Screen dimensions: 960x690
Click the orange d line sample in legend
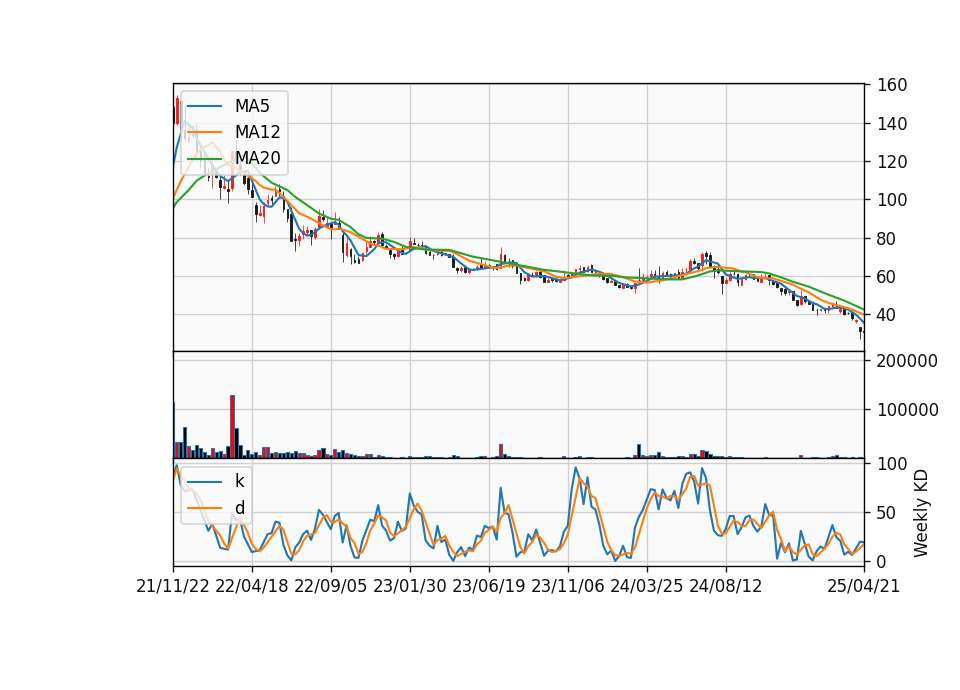click(x=204, y=508)
